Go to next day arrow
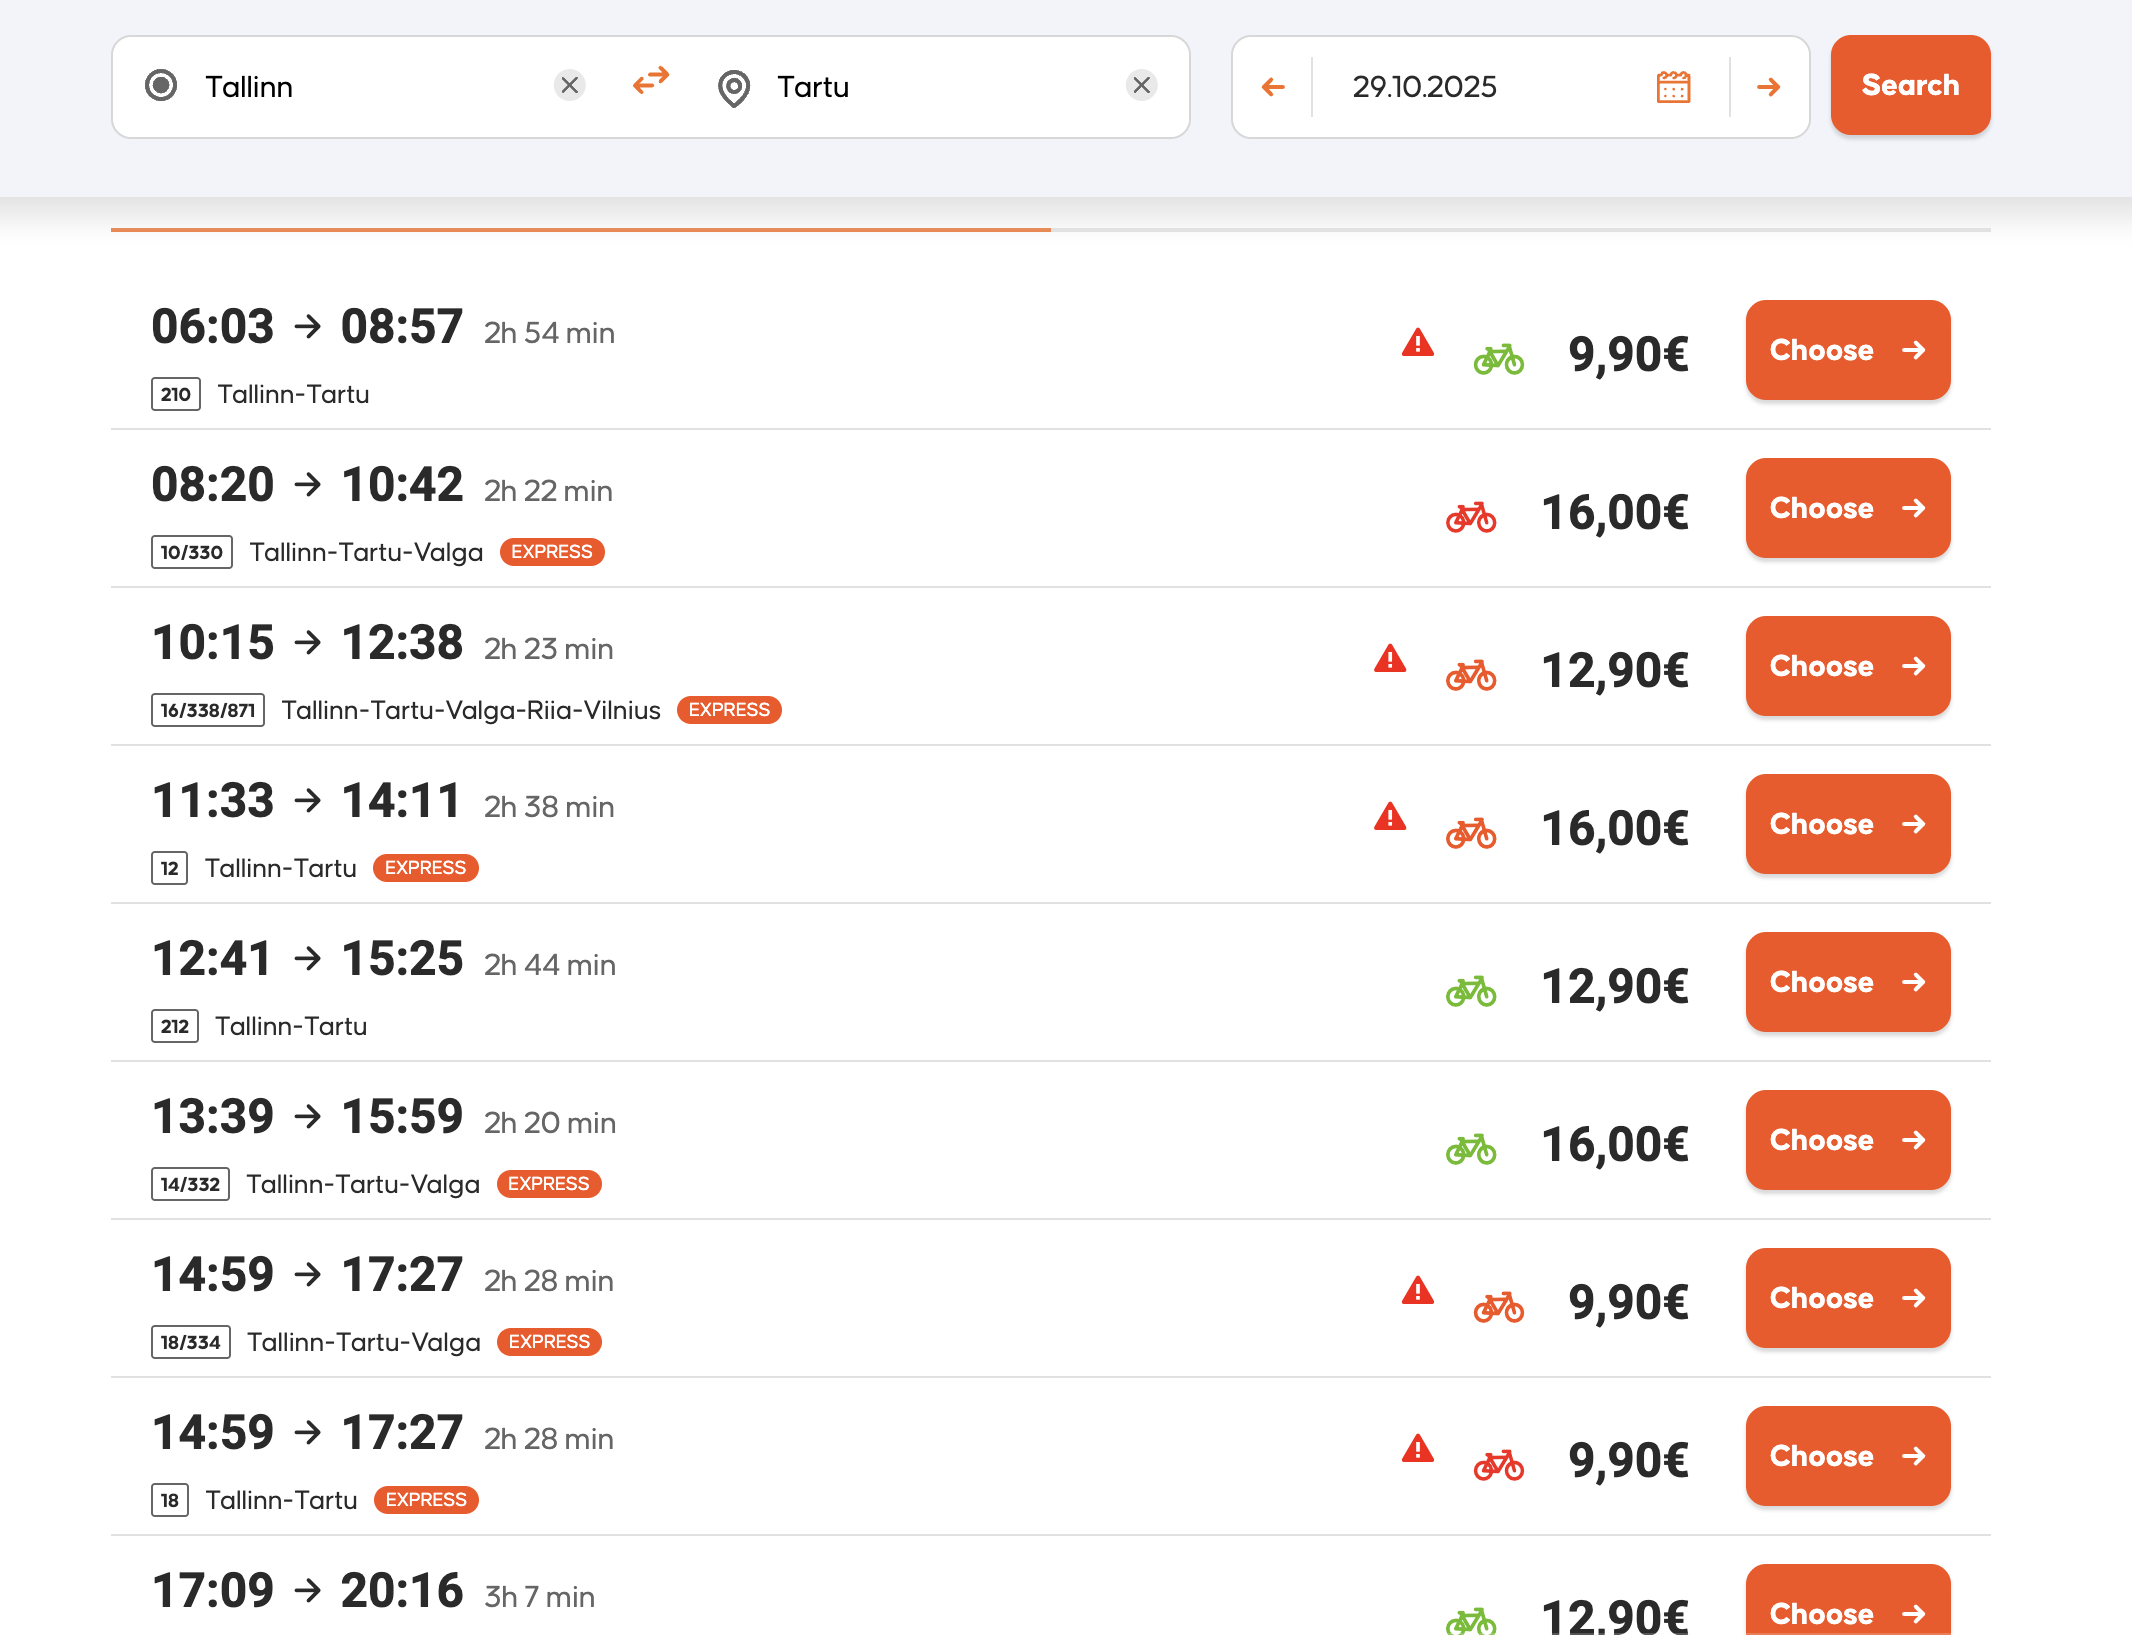Screen dimensions: 2132x1635 (x=1769, y=87)
